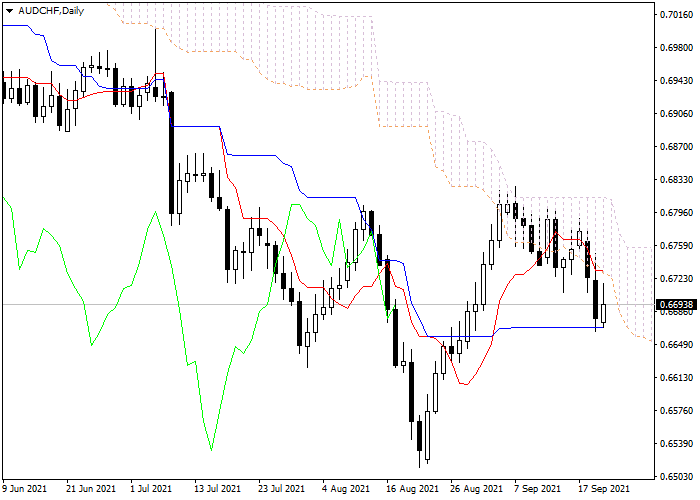Click the 0.70160 price scale label

click(676, 15)
